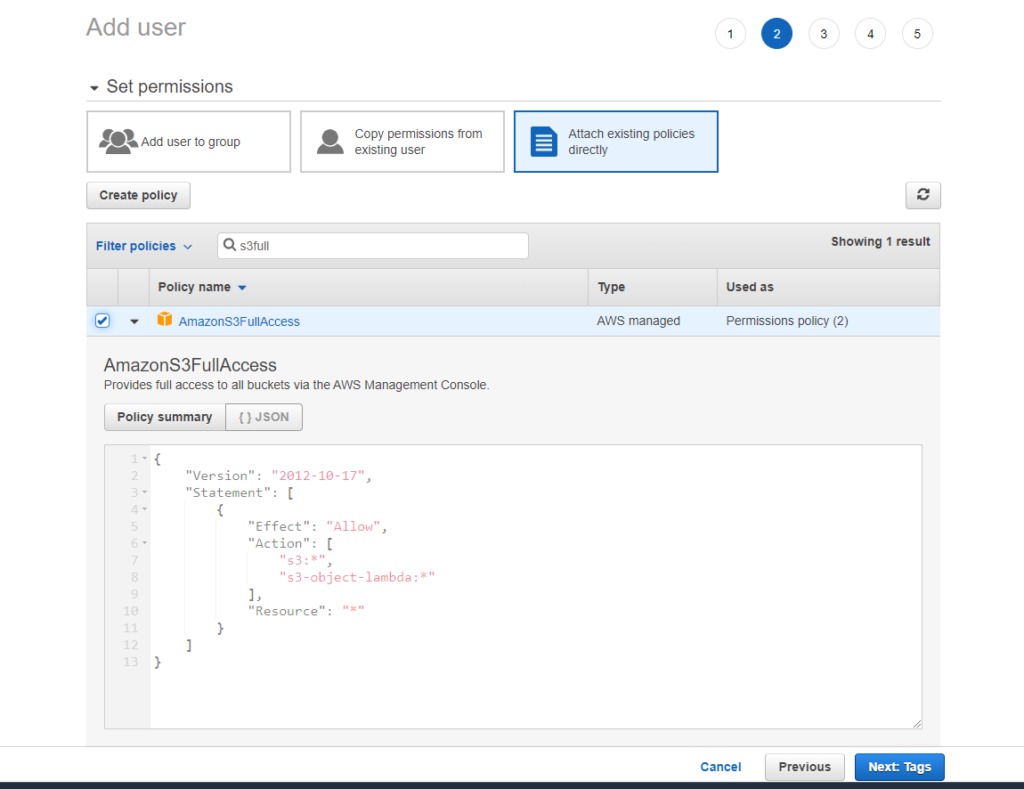Open the AmazonS3FullAccess policy link
This screenshot has height=789, width=1024.
[x=239, y=321]
